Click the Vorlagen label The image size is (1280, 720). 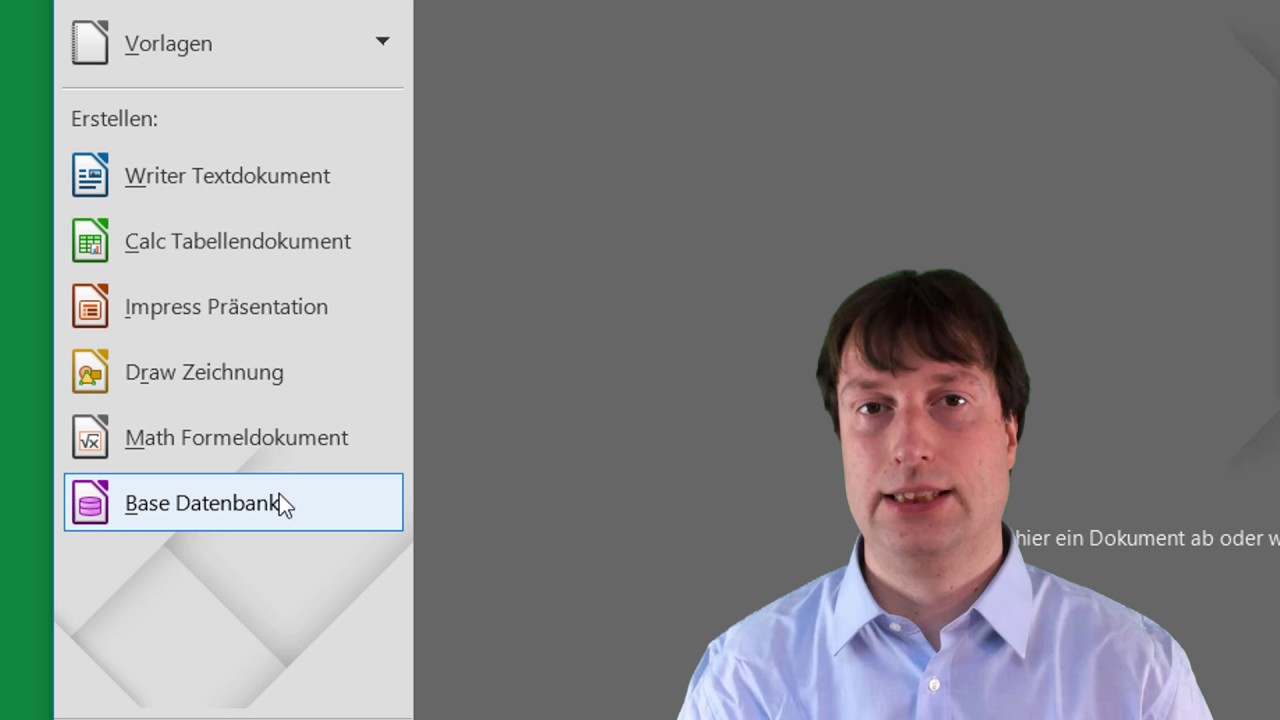click(168, 44)
